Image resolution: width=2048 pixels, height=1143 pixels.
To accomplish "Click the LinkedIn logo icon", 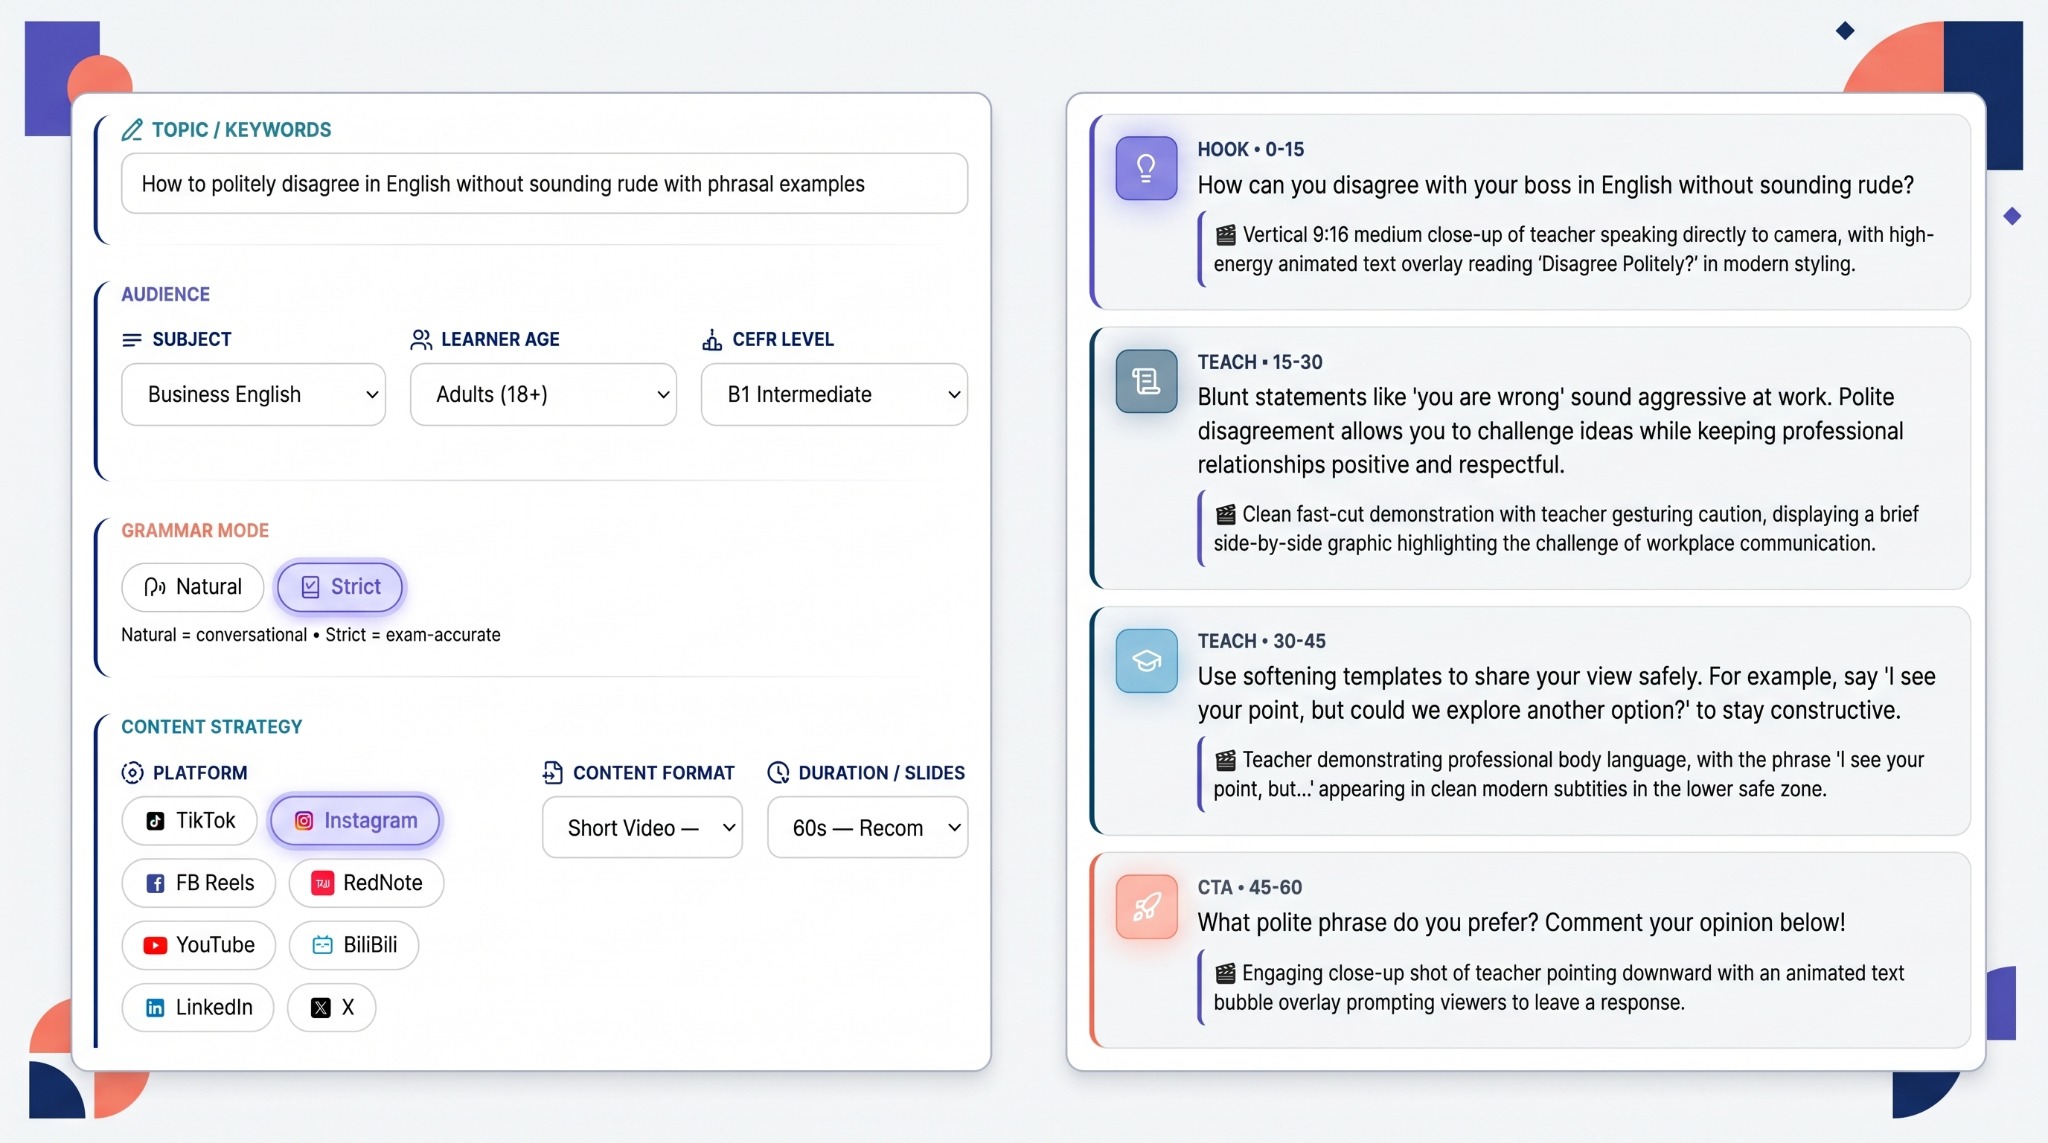I will point(155,1008).
